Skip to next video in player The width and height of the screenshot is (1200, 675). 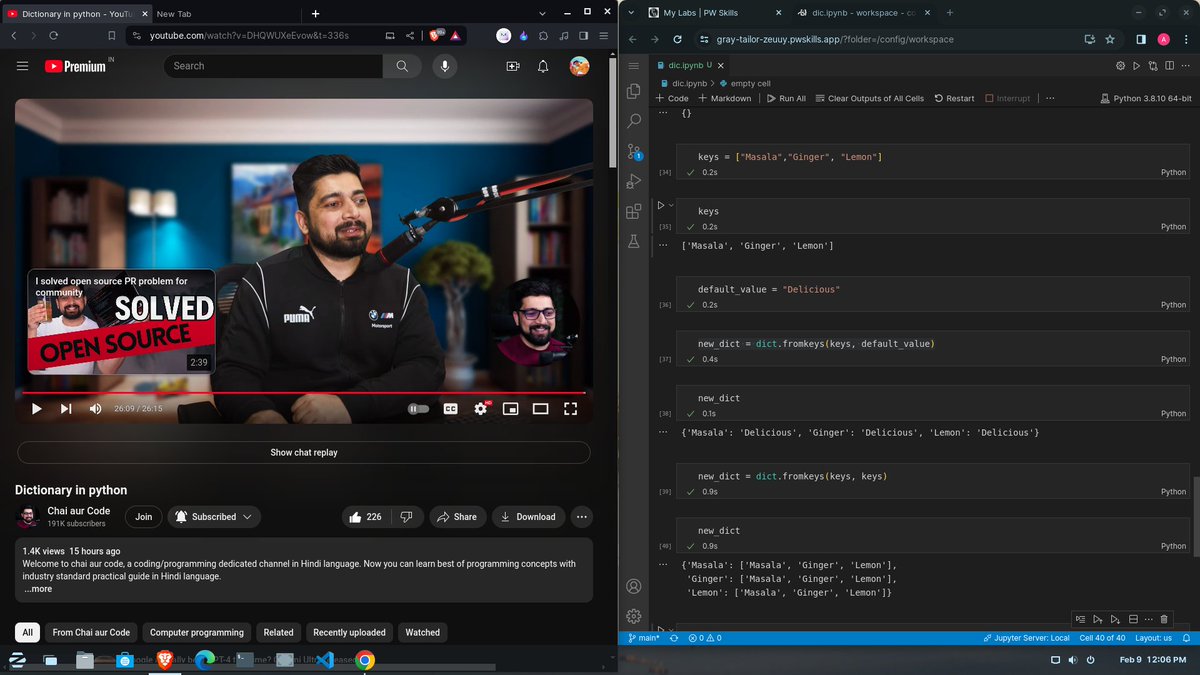coord(66,408)
